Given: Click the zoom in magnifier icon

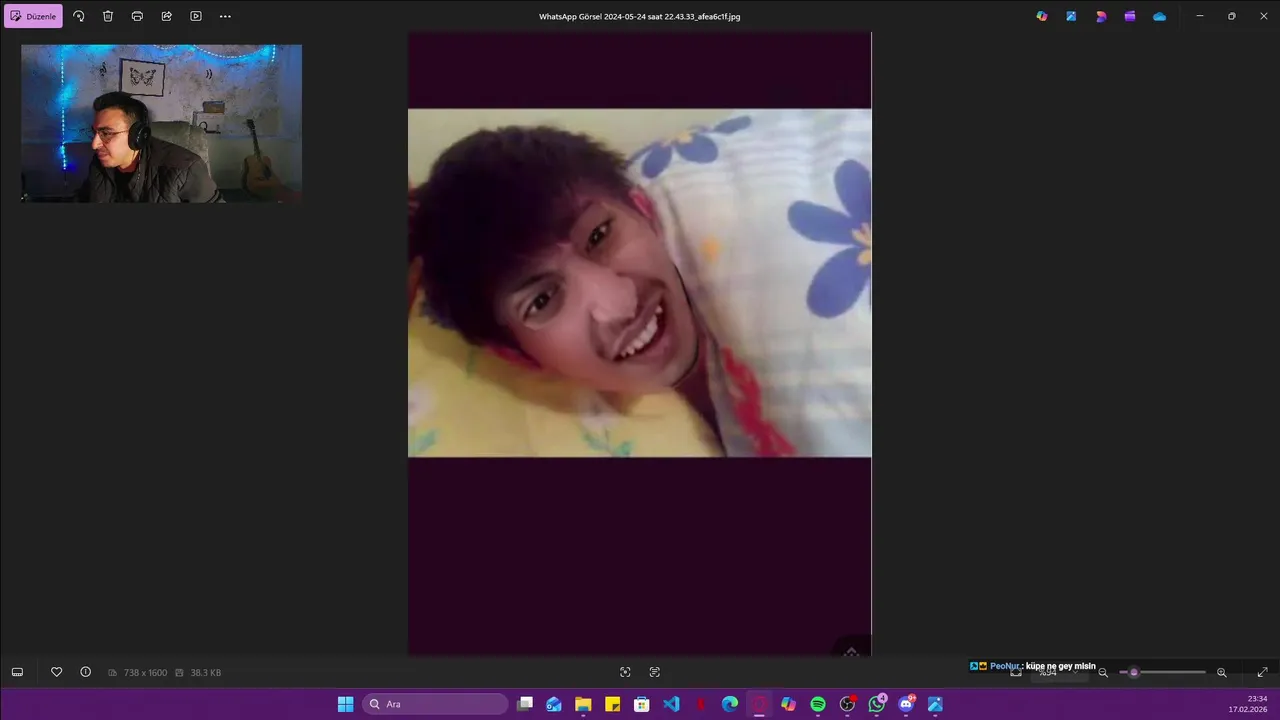Looking at the screenshot, I should [1221, 673].
